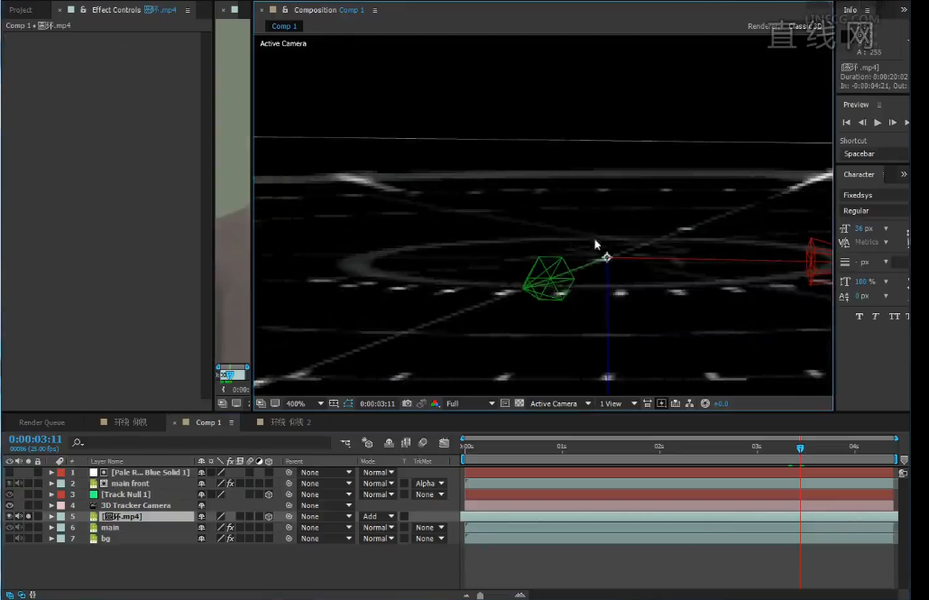Expand the 3D Tracker Camera layer properties
The width and height of the screenshot is (929, 600).
(52, 505)
